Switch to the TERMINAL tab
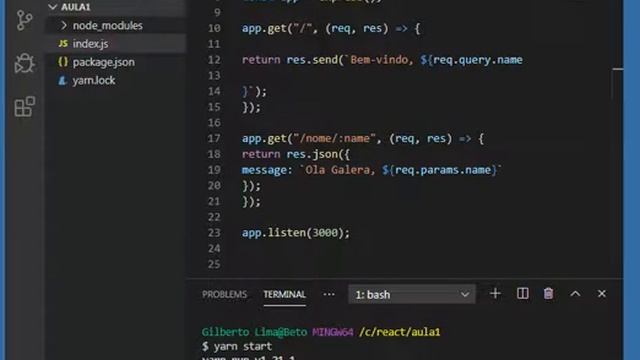Screen dimensions: 640x360 click(x=284, y=294)
